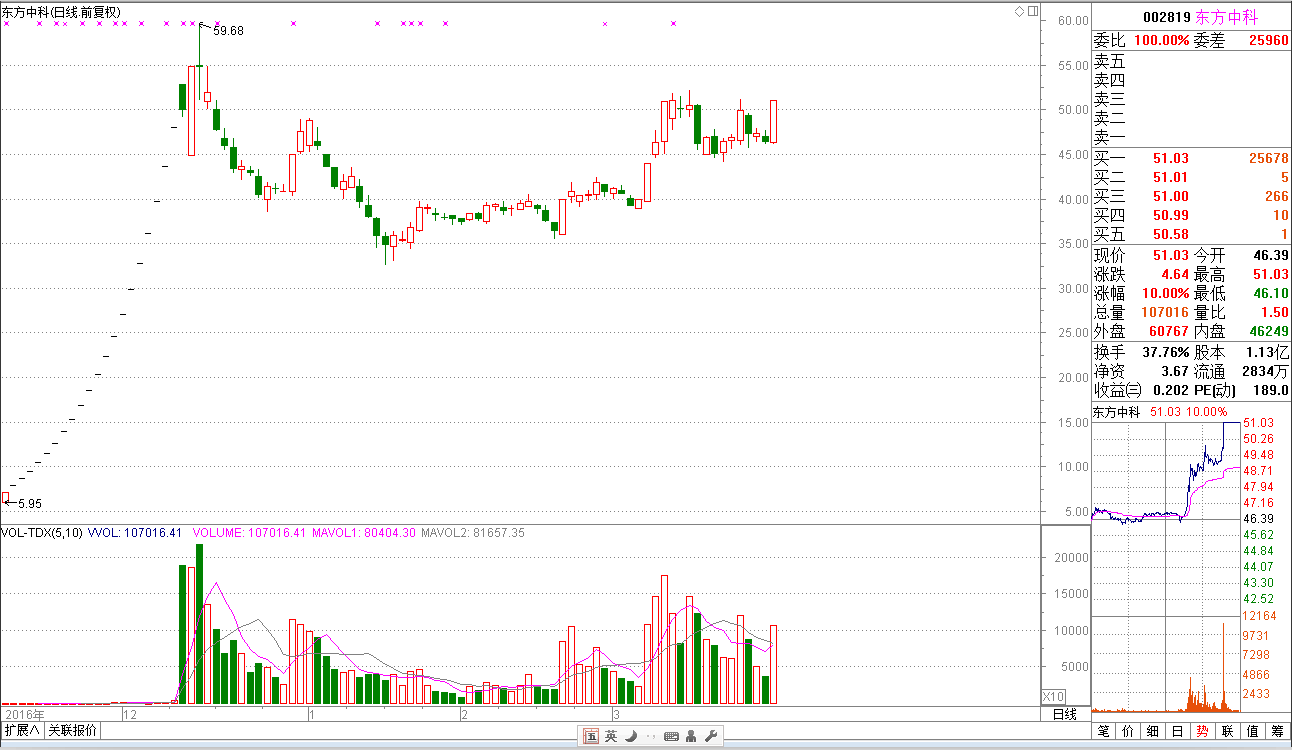Click the 最低 46.10 value
This screenshot has height=750, width=1292.
(1271, 294)
